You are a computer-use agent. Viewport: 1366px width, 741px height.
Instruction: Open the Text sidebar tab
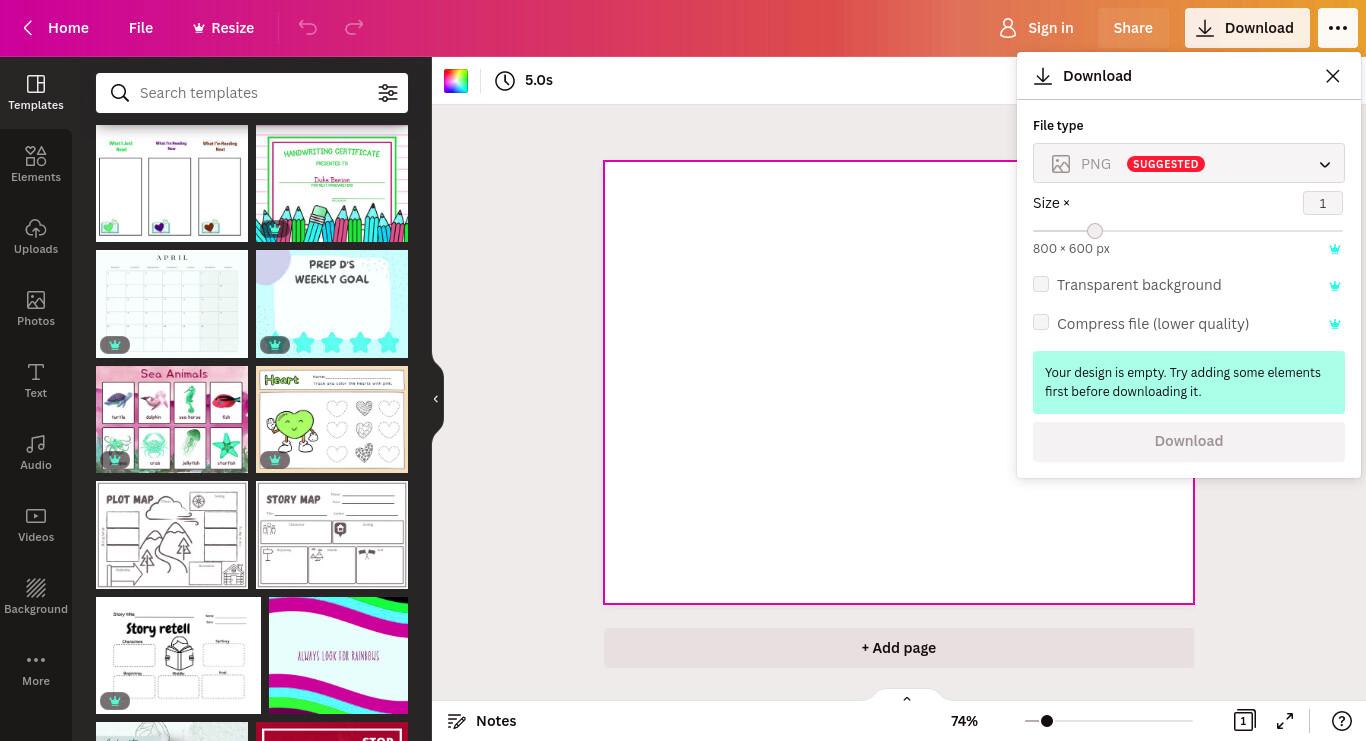tap(36, 380)
